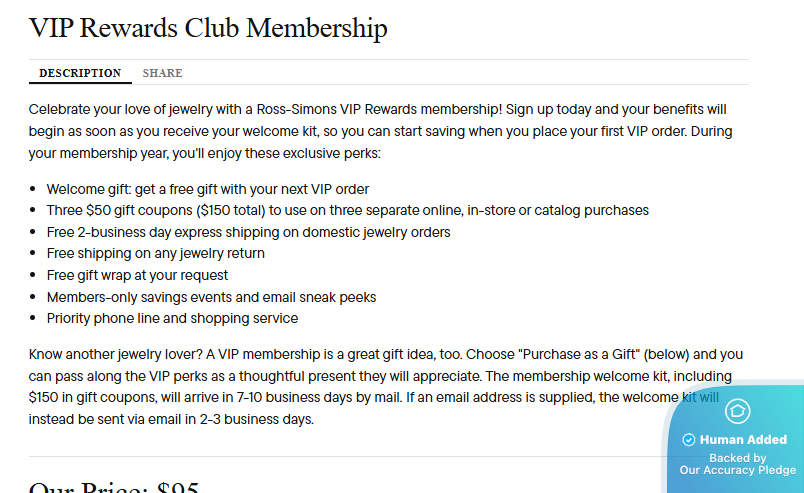Click the bullet dot before Welcome gift
The image size is (804, 493).
coord(35,189)
